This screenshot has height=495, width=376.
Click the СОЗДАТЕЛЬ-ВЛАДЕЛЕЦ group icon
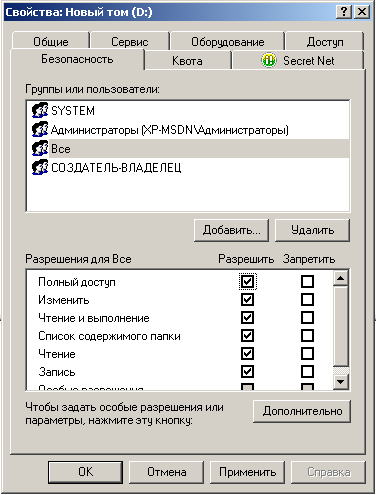pyautogui.click(x=40, y=167)
